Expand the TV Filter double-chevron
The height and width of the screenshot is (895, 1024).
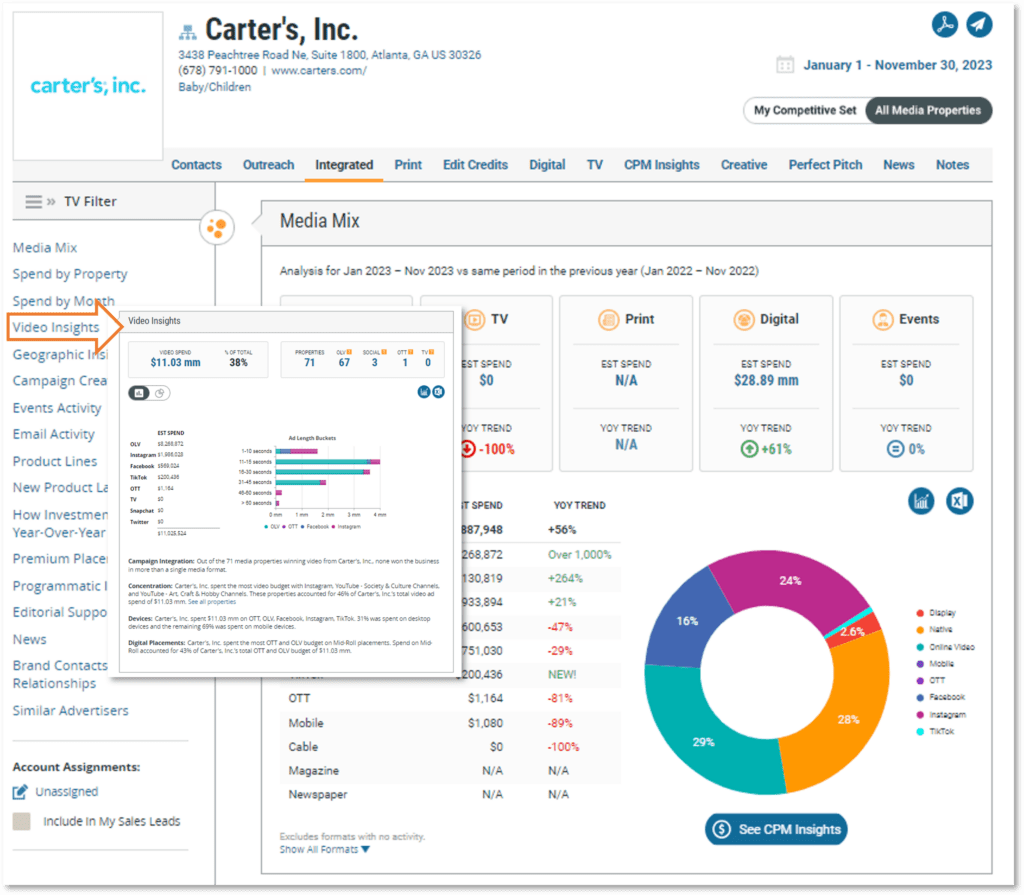tap(51, 202)
